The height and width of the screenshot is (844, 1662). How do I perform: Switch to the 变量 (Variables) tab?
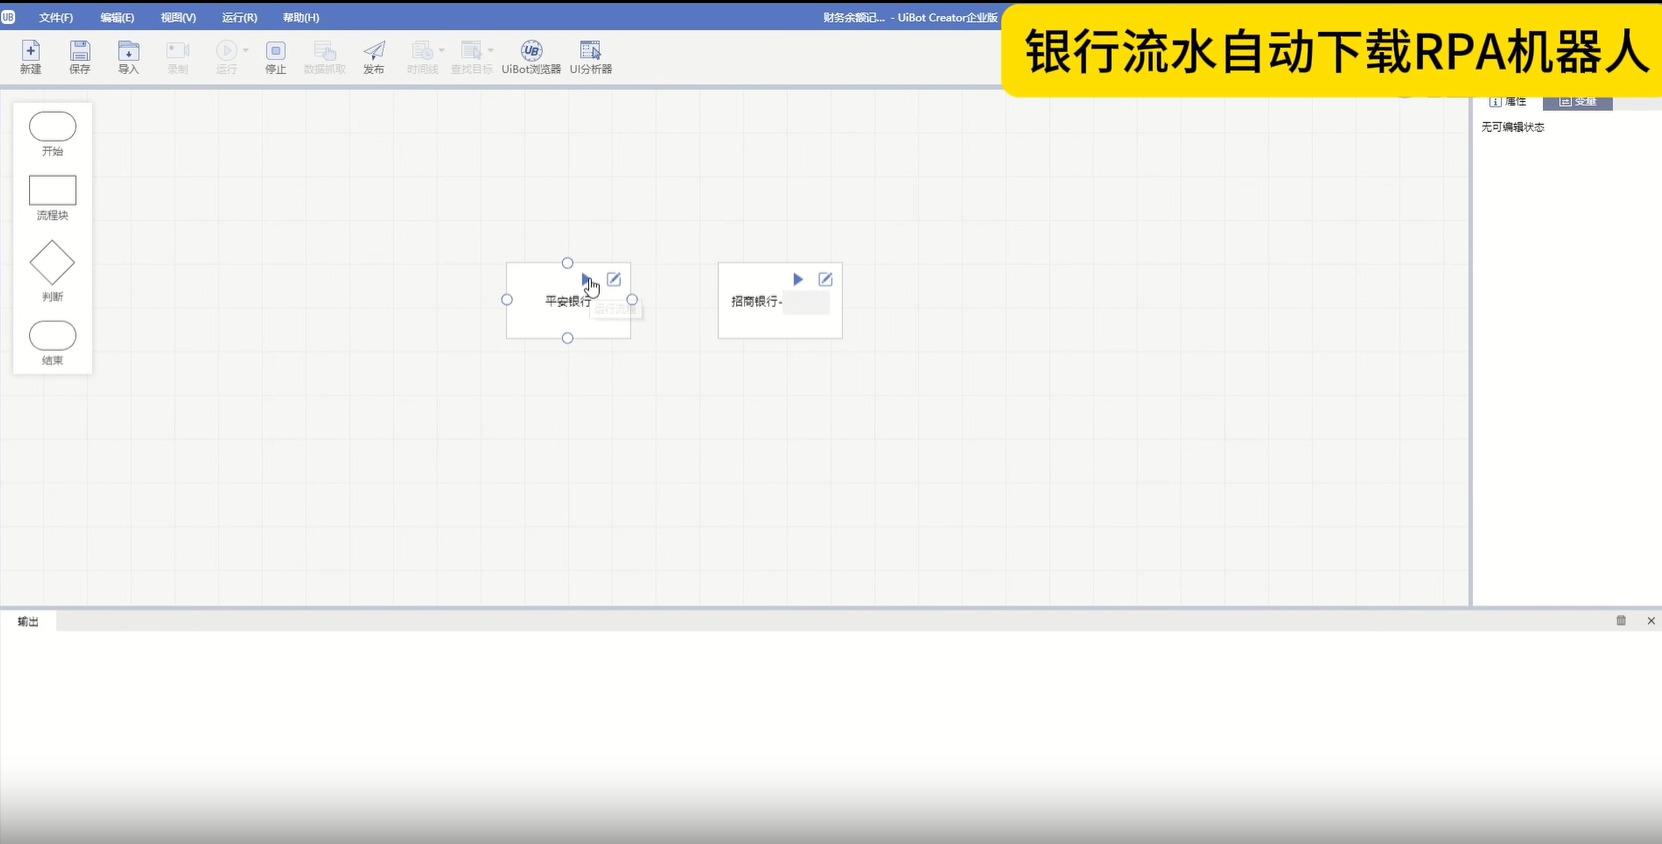point(1578,102)
